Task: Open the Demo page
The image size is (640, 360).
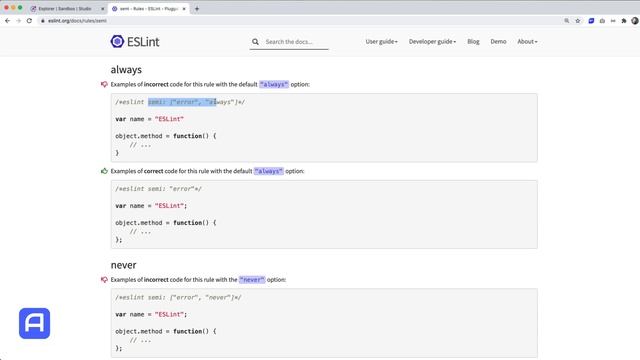Action: pyautogui.click(x=498, y=42)
